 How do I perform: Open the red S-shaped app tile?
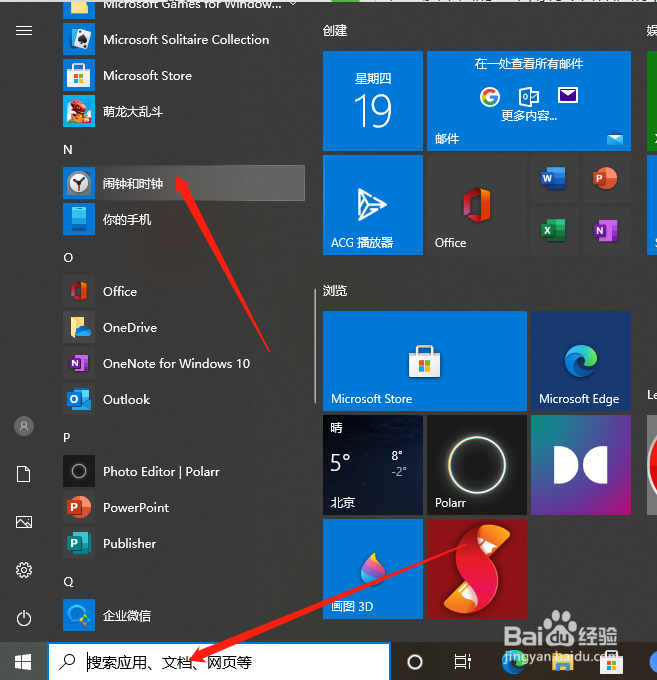477,569
